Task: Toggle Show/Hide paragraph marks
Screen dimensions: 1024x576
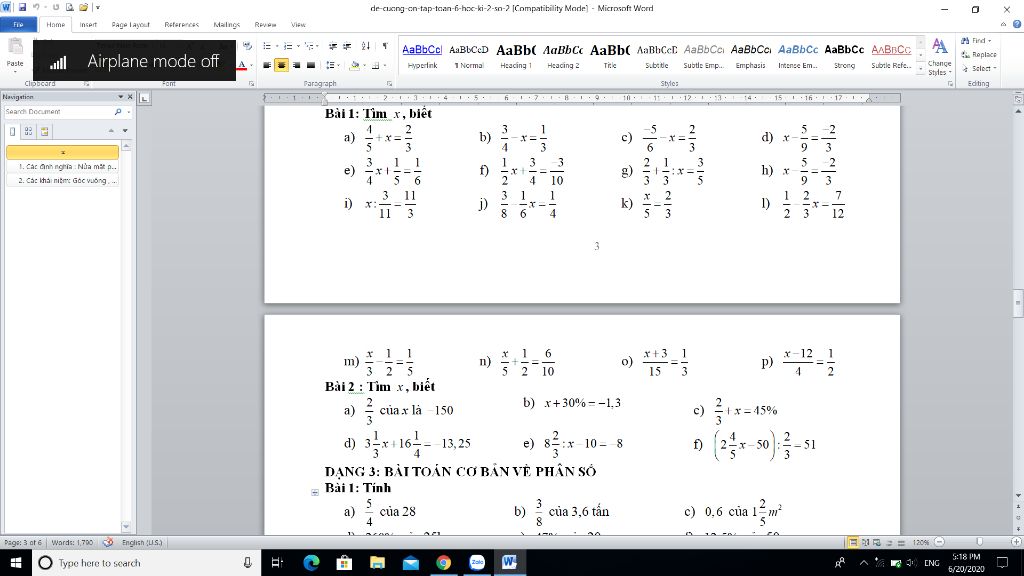Action: [x=385, y=46]
